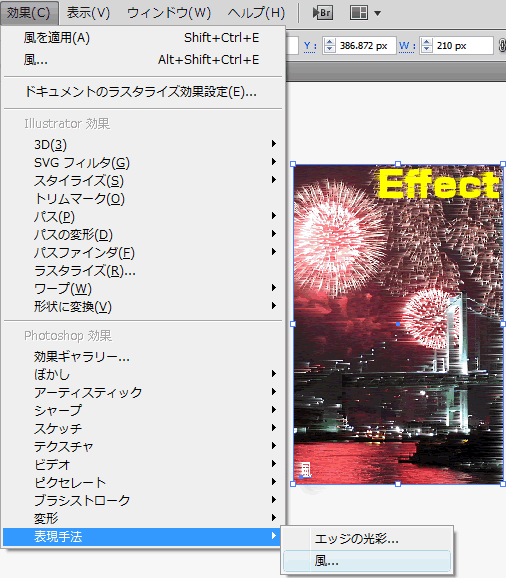Open the 表示(V) menu
Viewport: 506px width, 578px height.
click(88, 13)
